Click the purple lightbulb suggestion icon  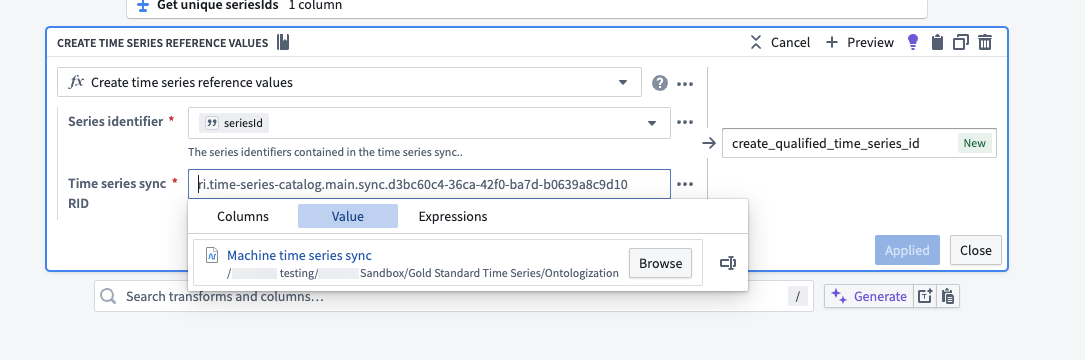click(x=913, y=42)
